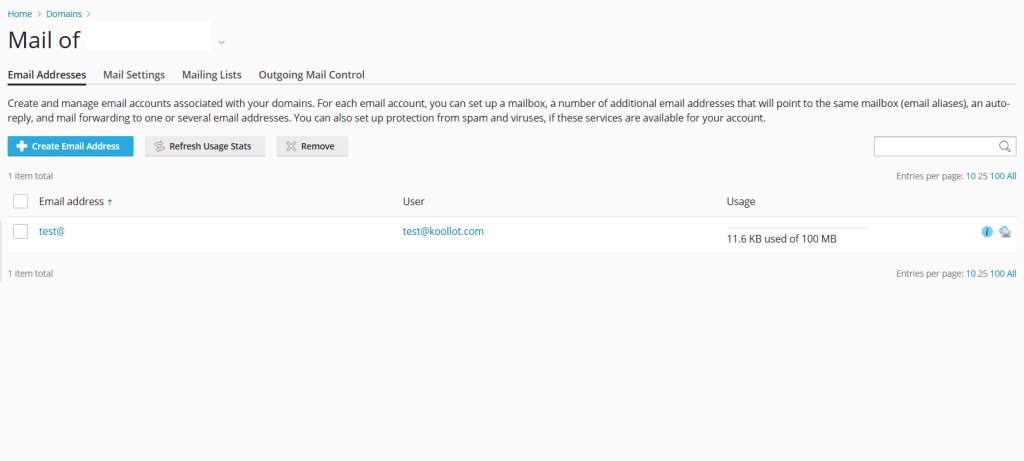Screen dimensions: 1024x461
Task: Click the usage bar for test@ mailbox
Action: (797, 229)
